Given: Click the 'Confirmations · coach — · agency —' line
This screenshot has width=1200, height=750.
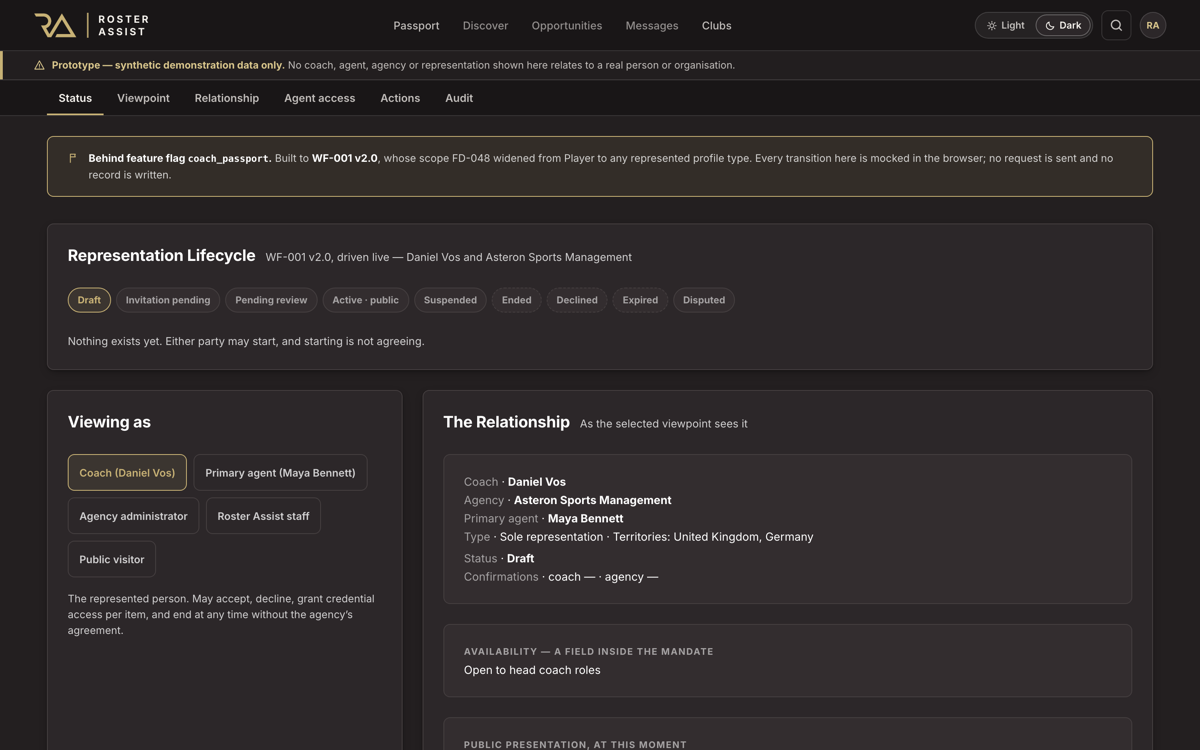Looking at the screenshot, I should (x=561, y=577).
